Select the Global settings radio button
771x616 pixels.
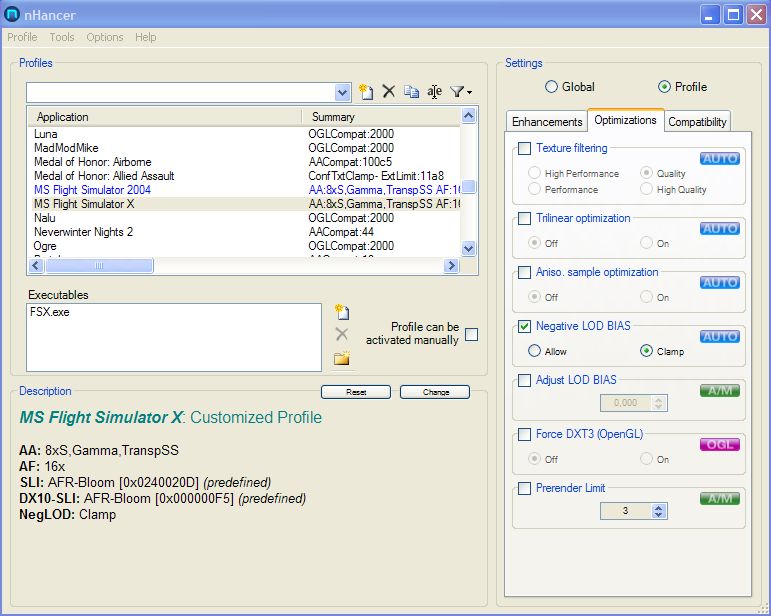pos(551,87)
